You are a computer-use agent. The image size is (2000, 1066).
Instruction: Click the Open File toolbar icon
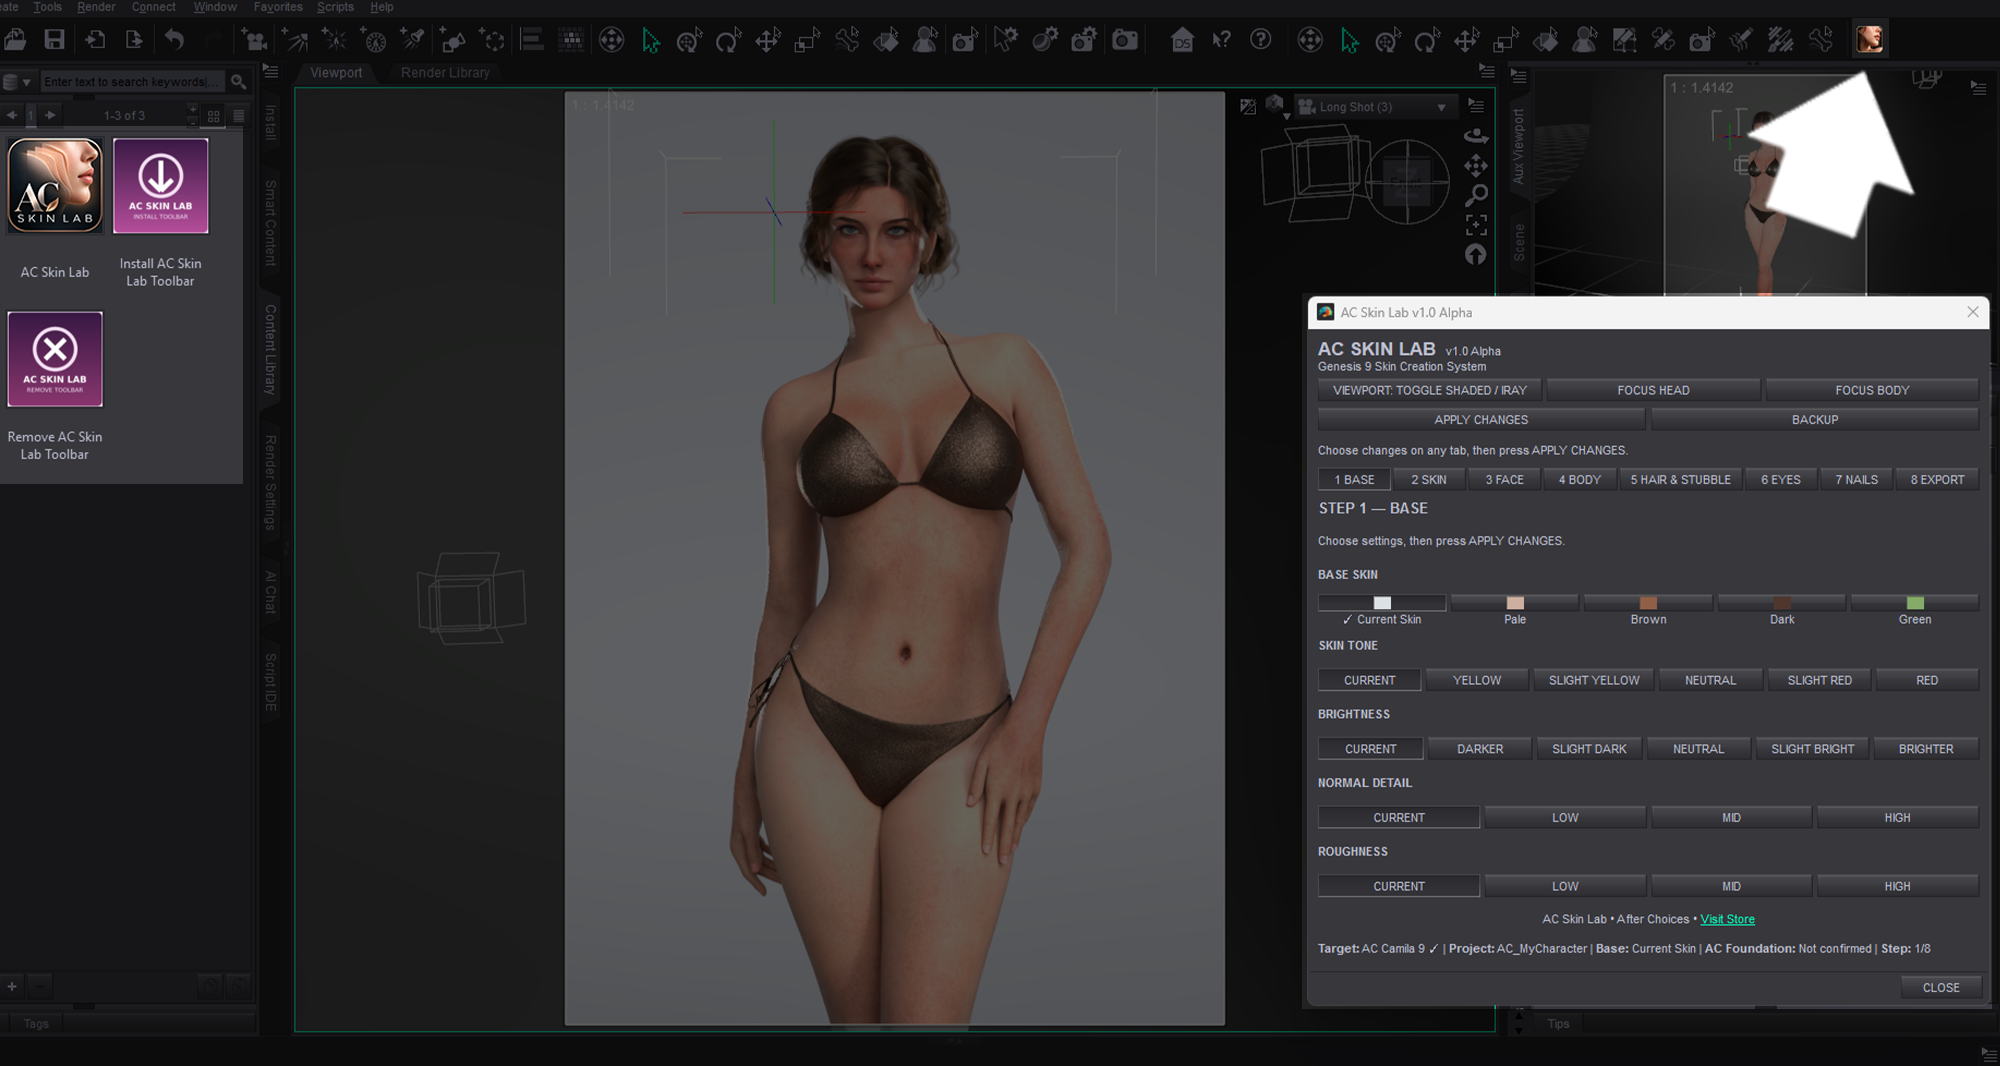[15, 40]
